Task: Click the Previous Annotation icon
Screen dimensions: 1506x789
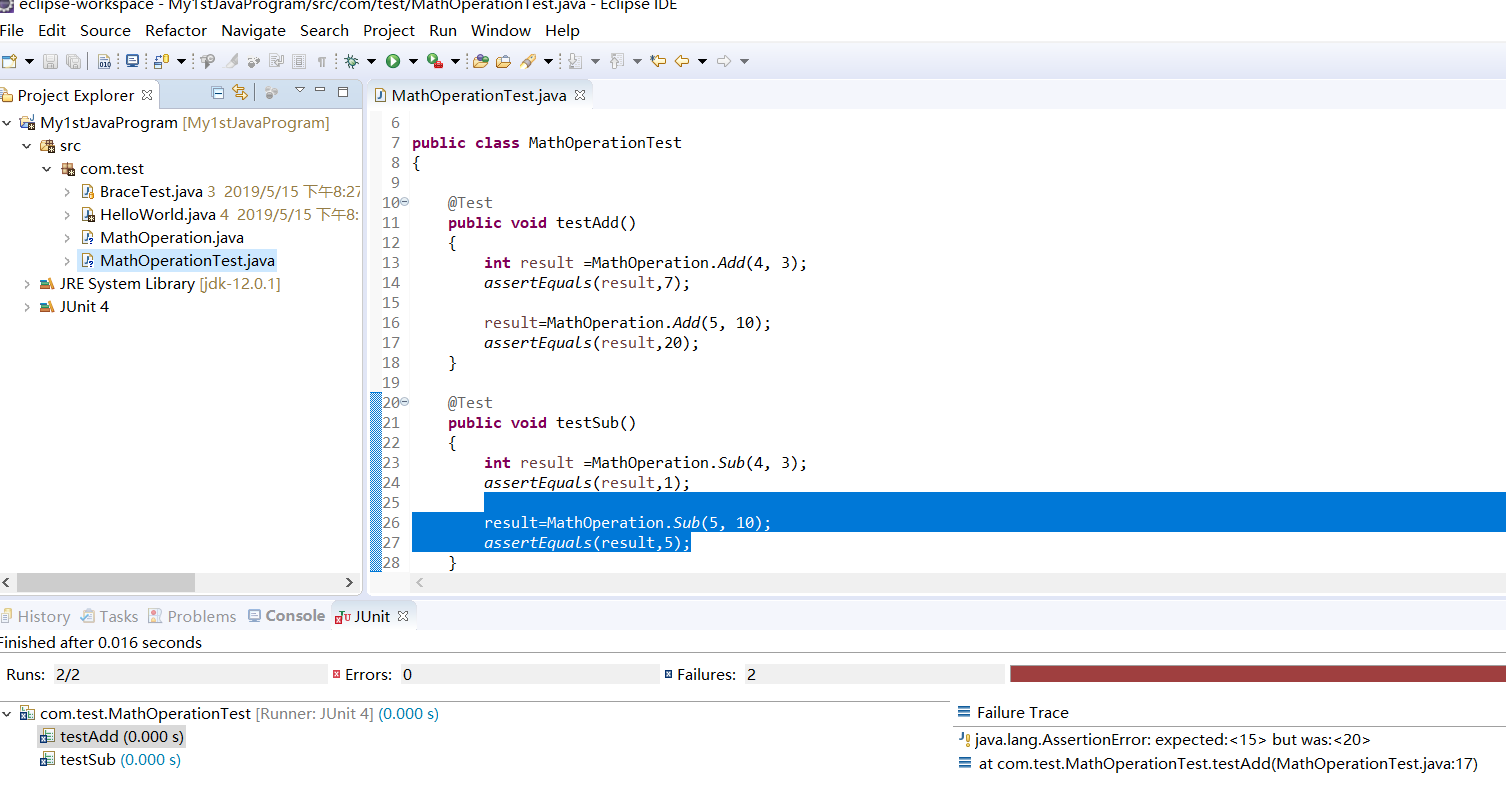Action: coord(617,61)
